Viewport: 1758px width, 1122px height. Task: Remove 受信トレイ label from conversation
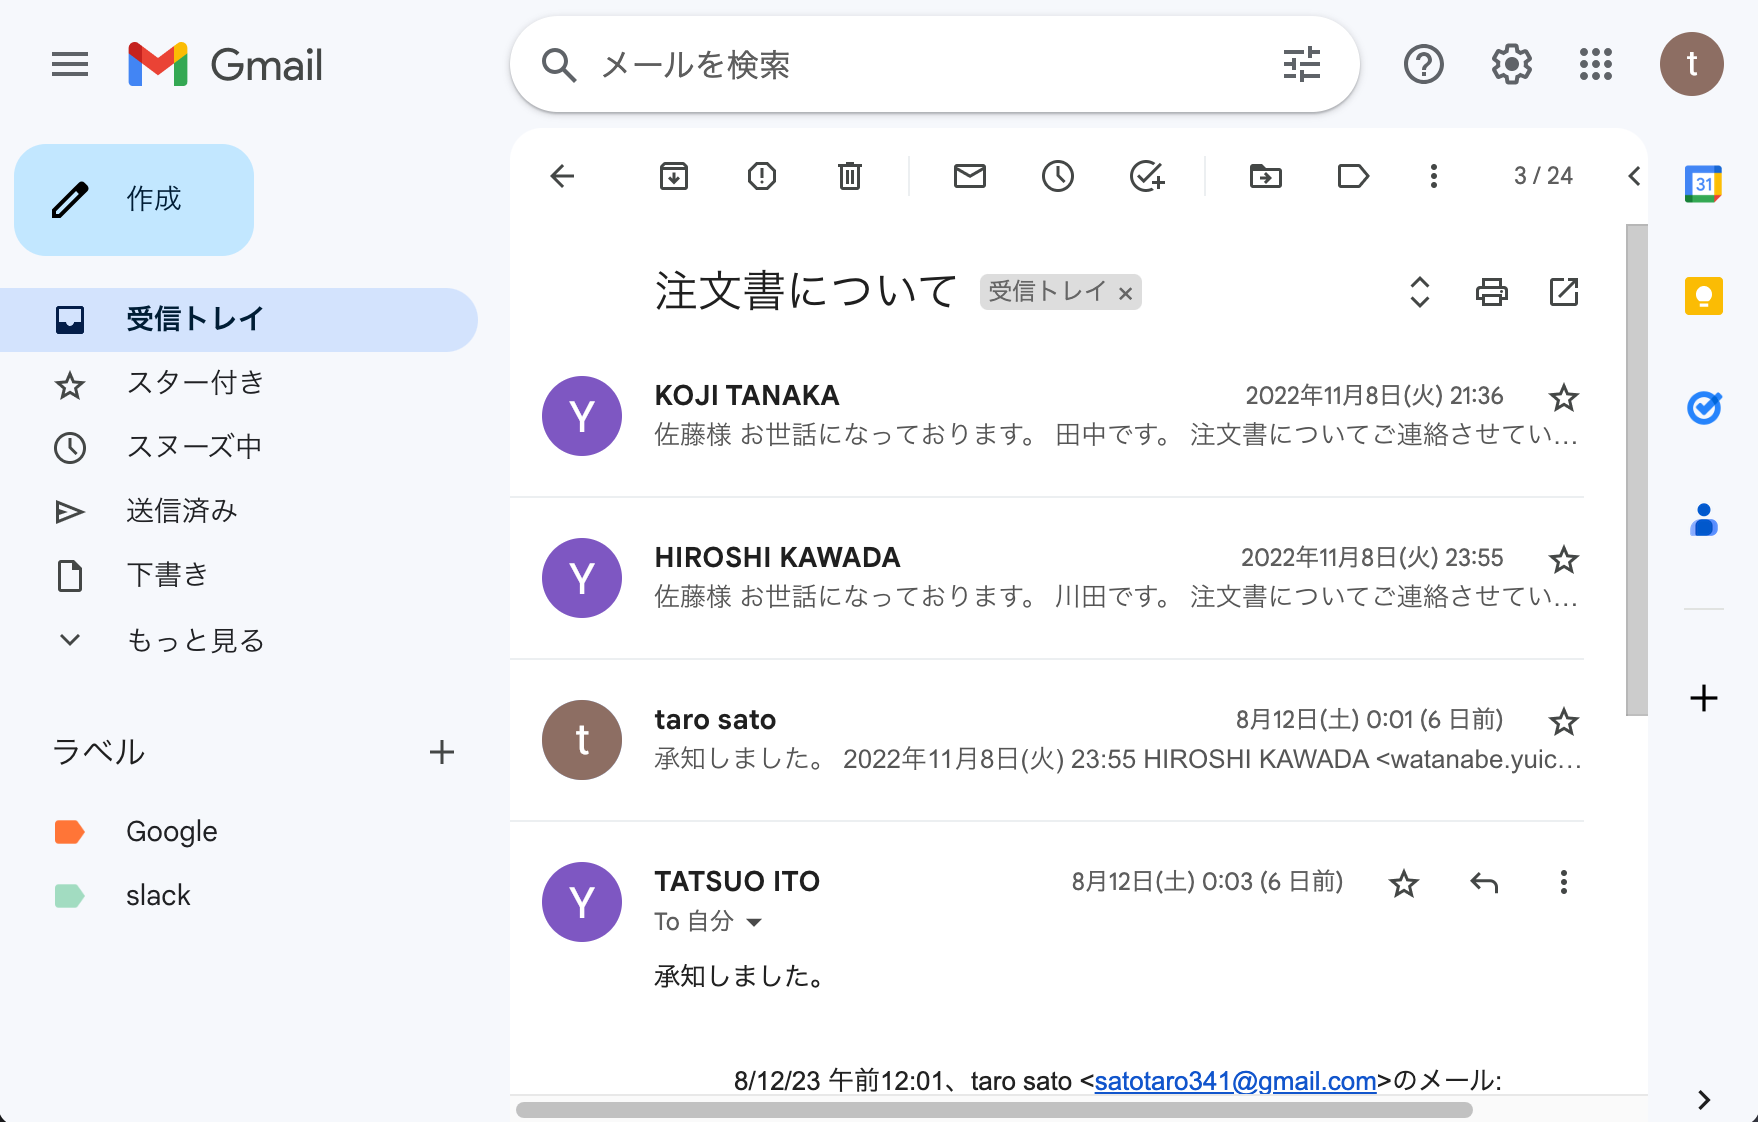point(1126,293)
